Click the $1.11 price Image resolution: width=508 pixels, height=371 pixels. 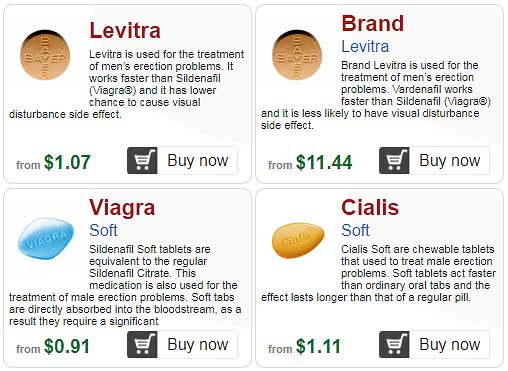[318, 346]
